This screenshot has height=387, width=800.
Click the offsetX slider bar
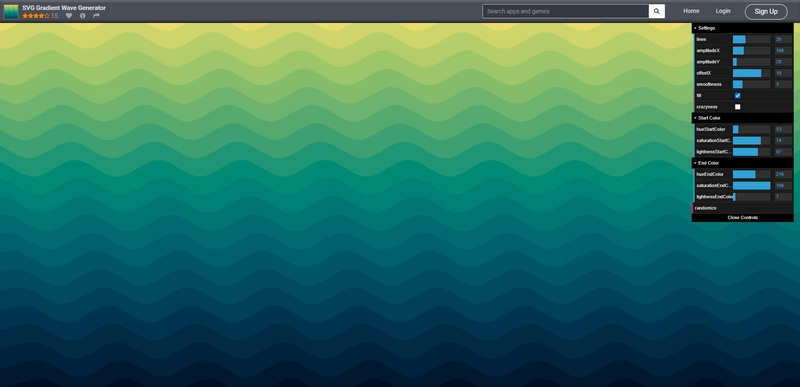(x=752, y=73)
